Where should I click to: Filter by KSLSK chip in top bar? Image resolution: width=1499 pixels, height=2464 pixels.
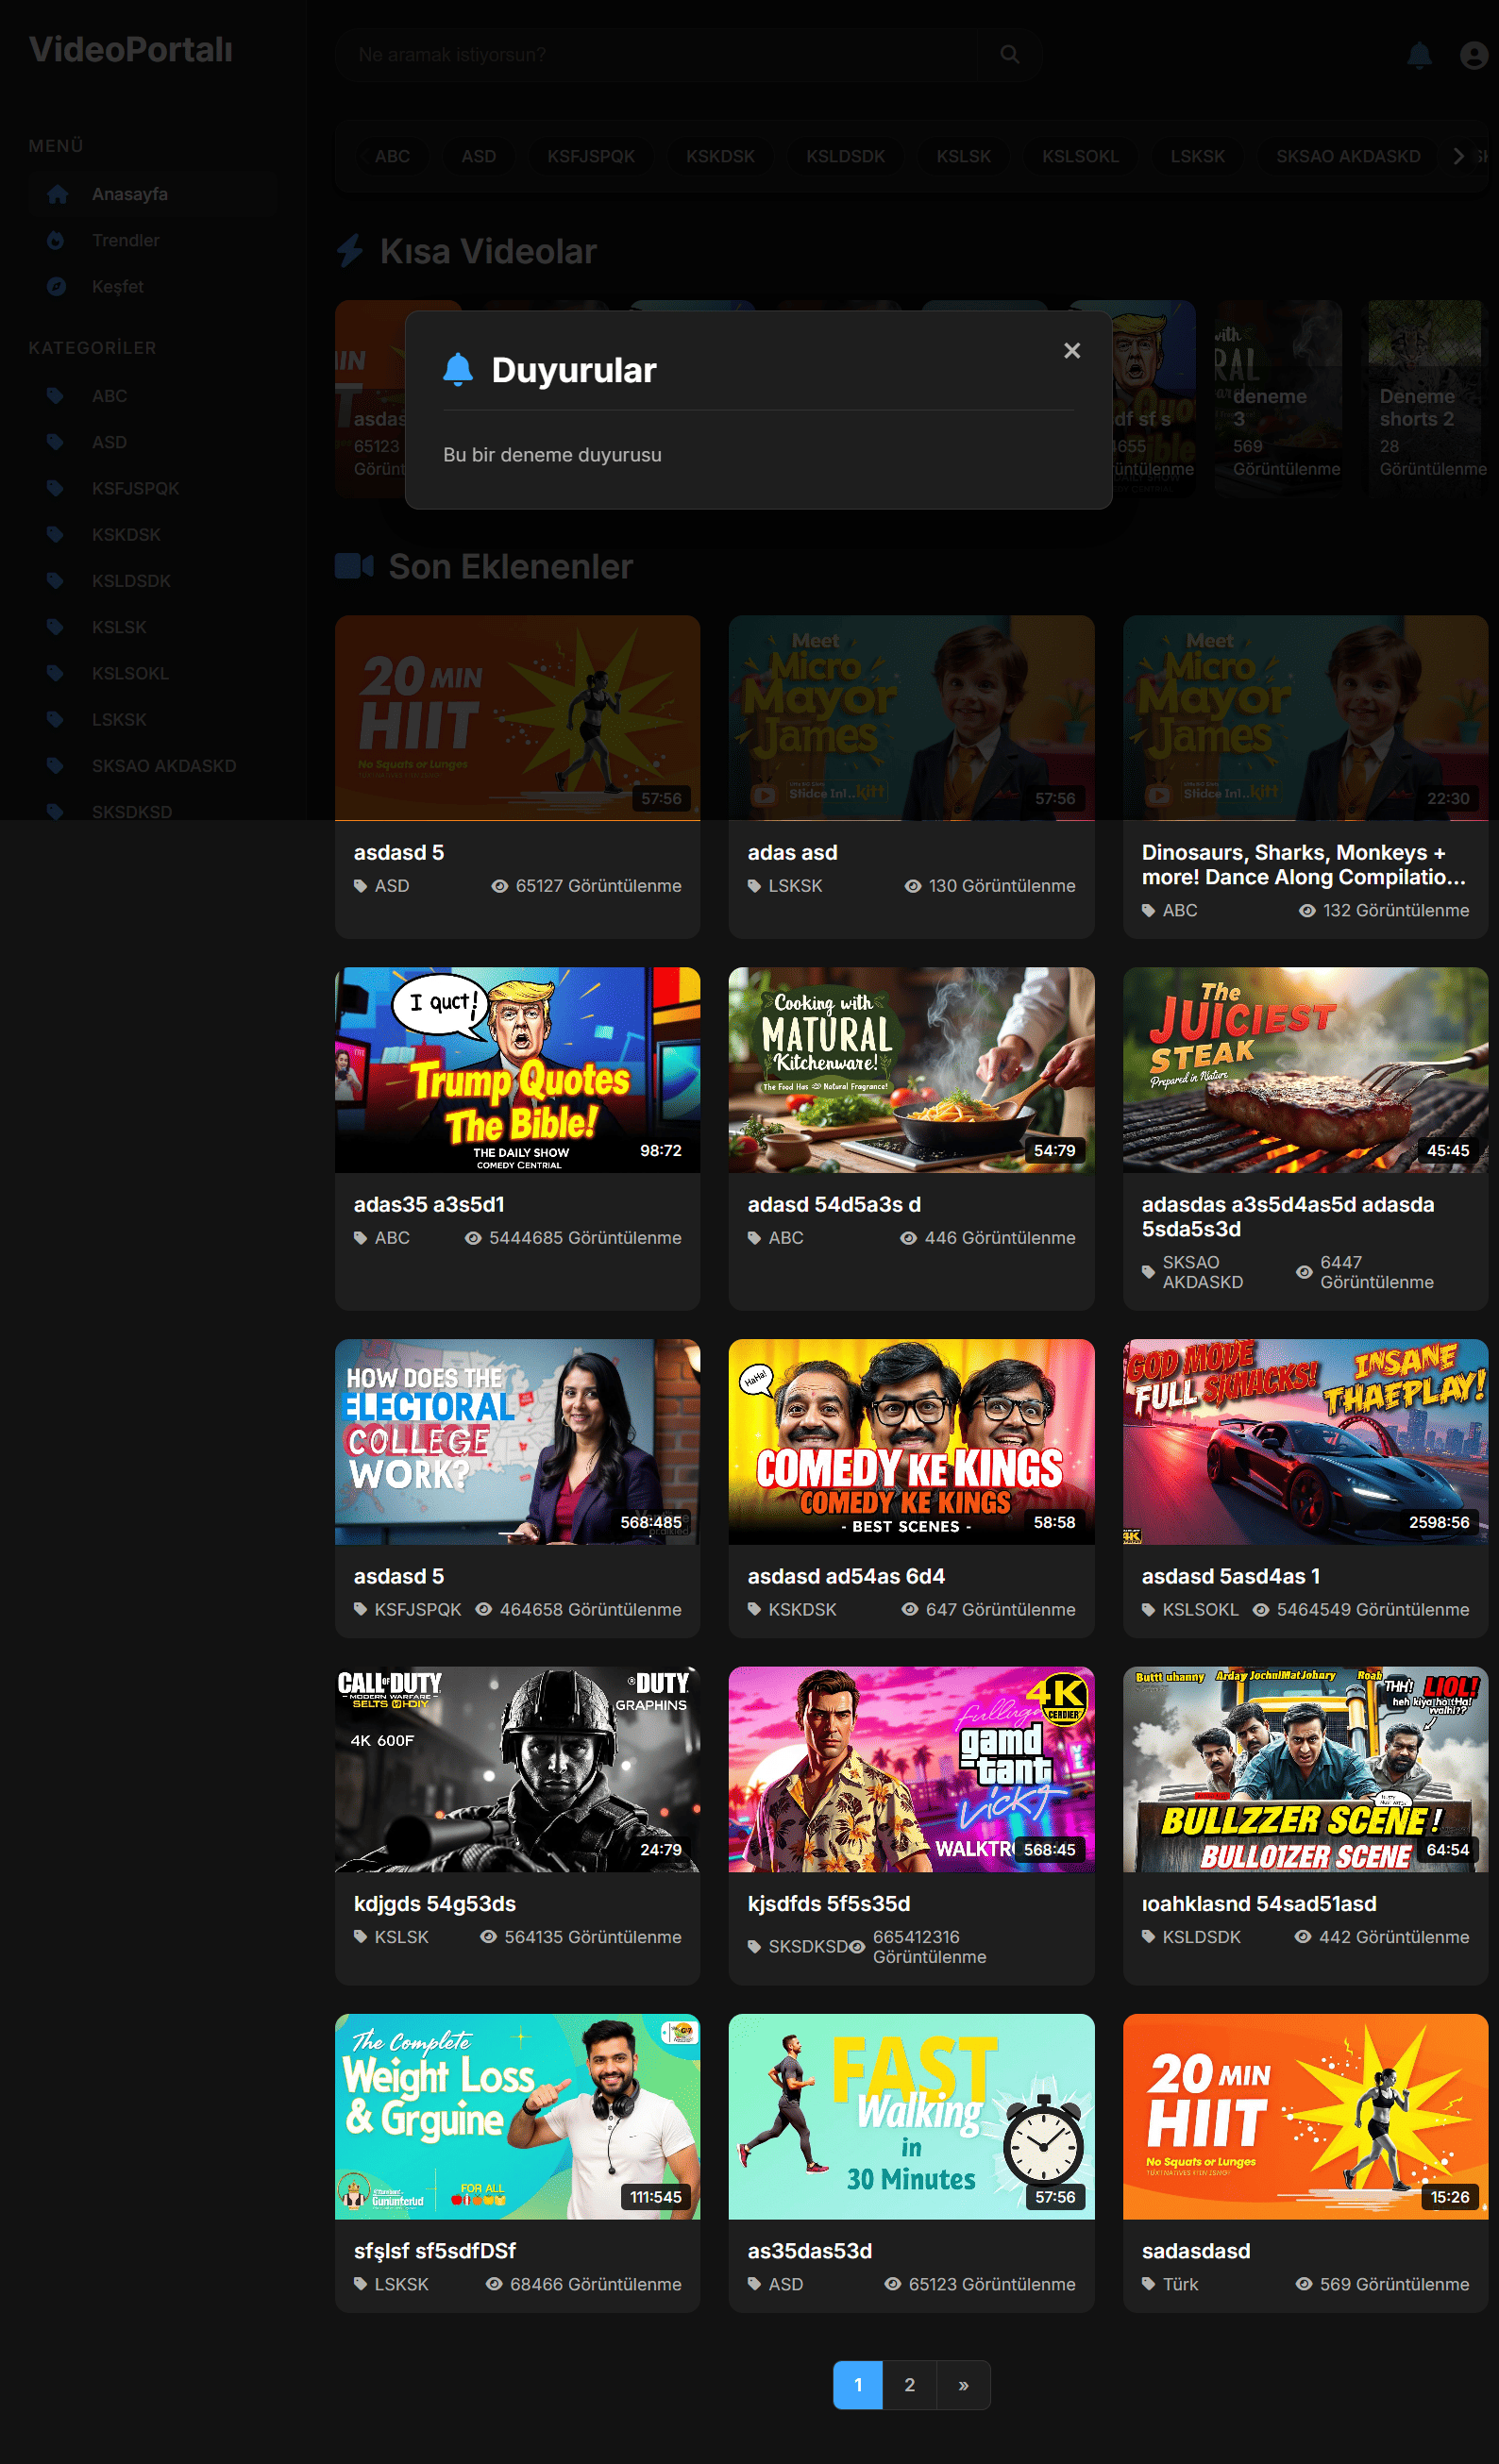coord(963,156)
